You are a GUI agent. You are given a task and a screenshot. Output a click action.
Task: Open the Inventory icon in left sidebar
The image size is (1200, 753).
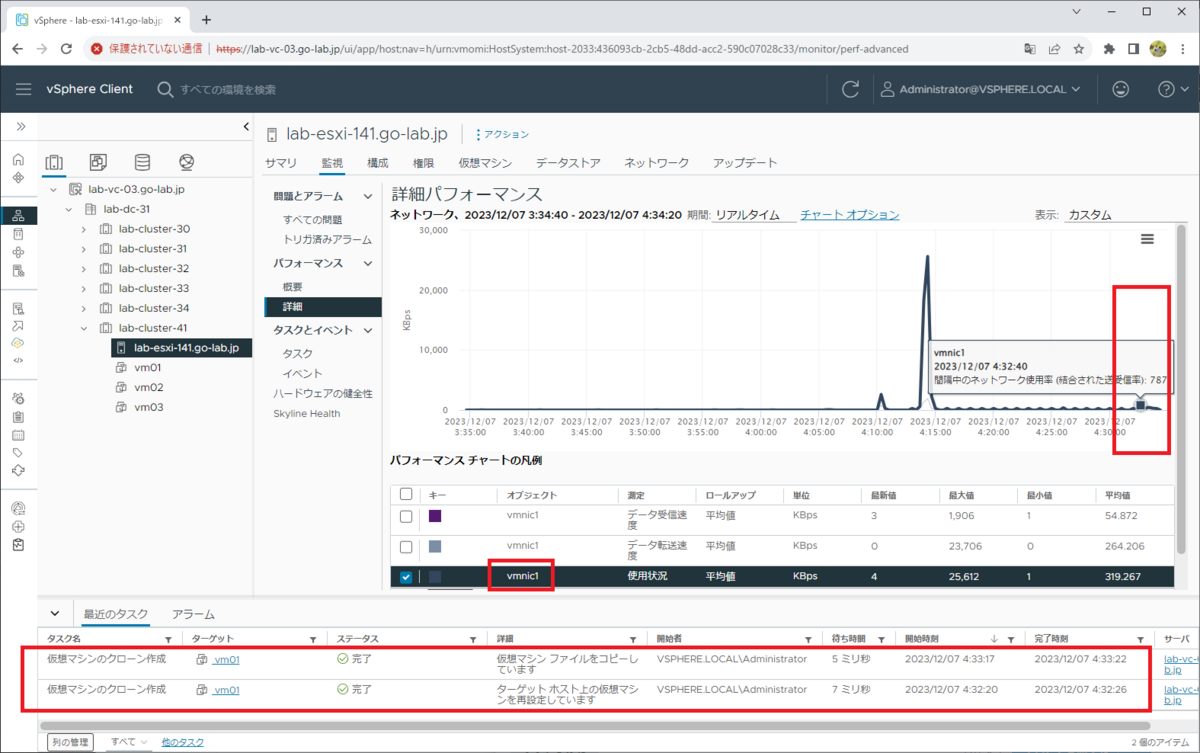click(x=18, y=215)
